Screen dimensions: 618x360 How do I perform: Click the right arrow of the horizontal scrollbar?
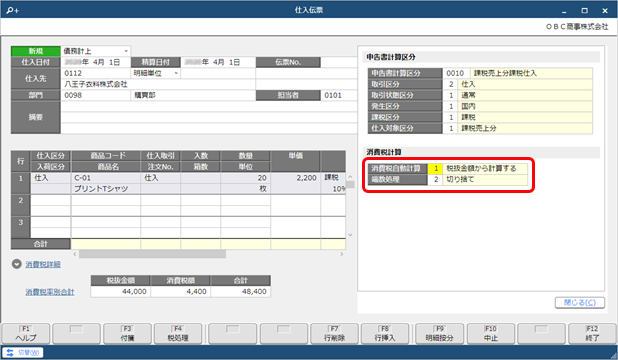[342, 254]
